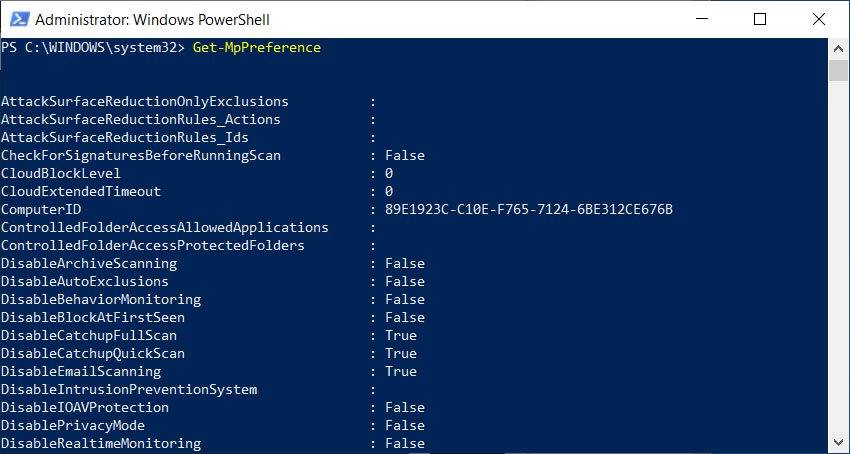Select the CheckForSignaturesBeforeRunningScan setting name
Screen dimensions: 850x454
141,155
